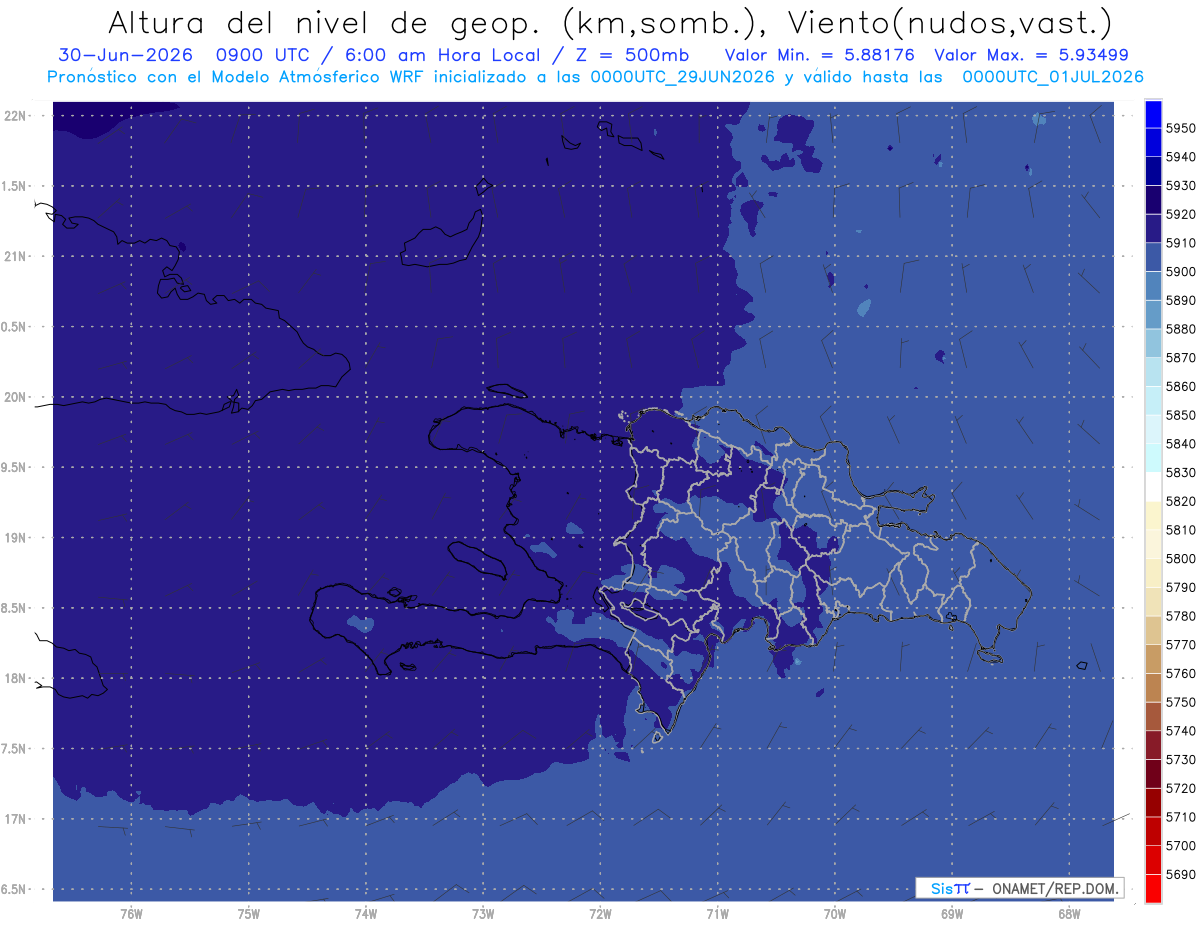Click the '5870' color scale value

tap(1180, 358)
